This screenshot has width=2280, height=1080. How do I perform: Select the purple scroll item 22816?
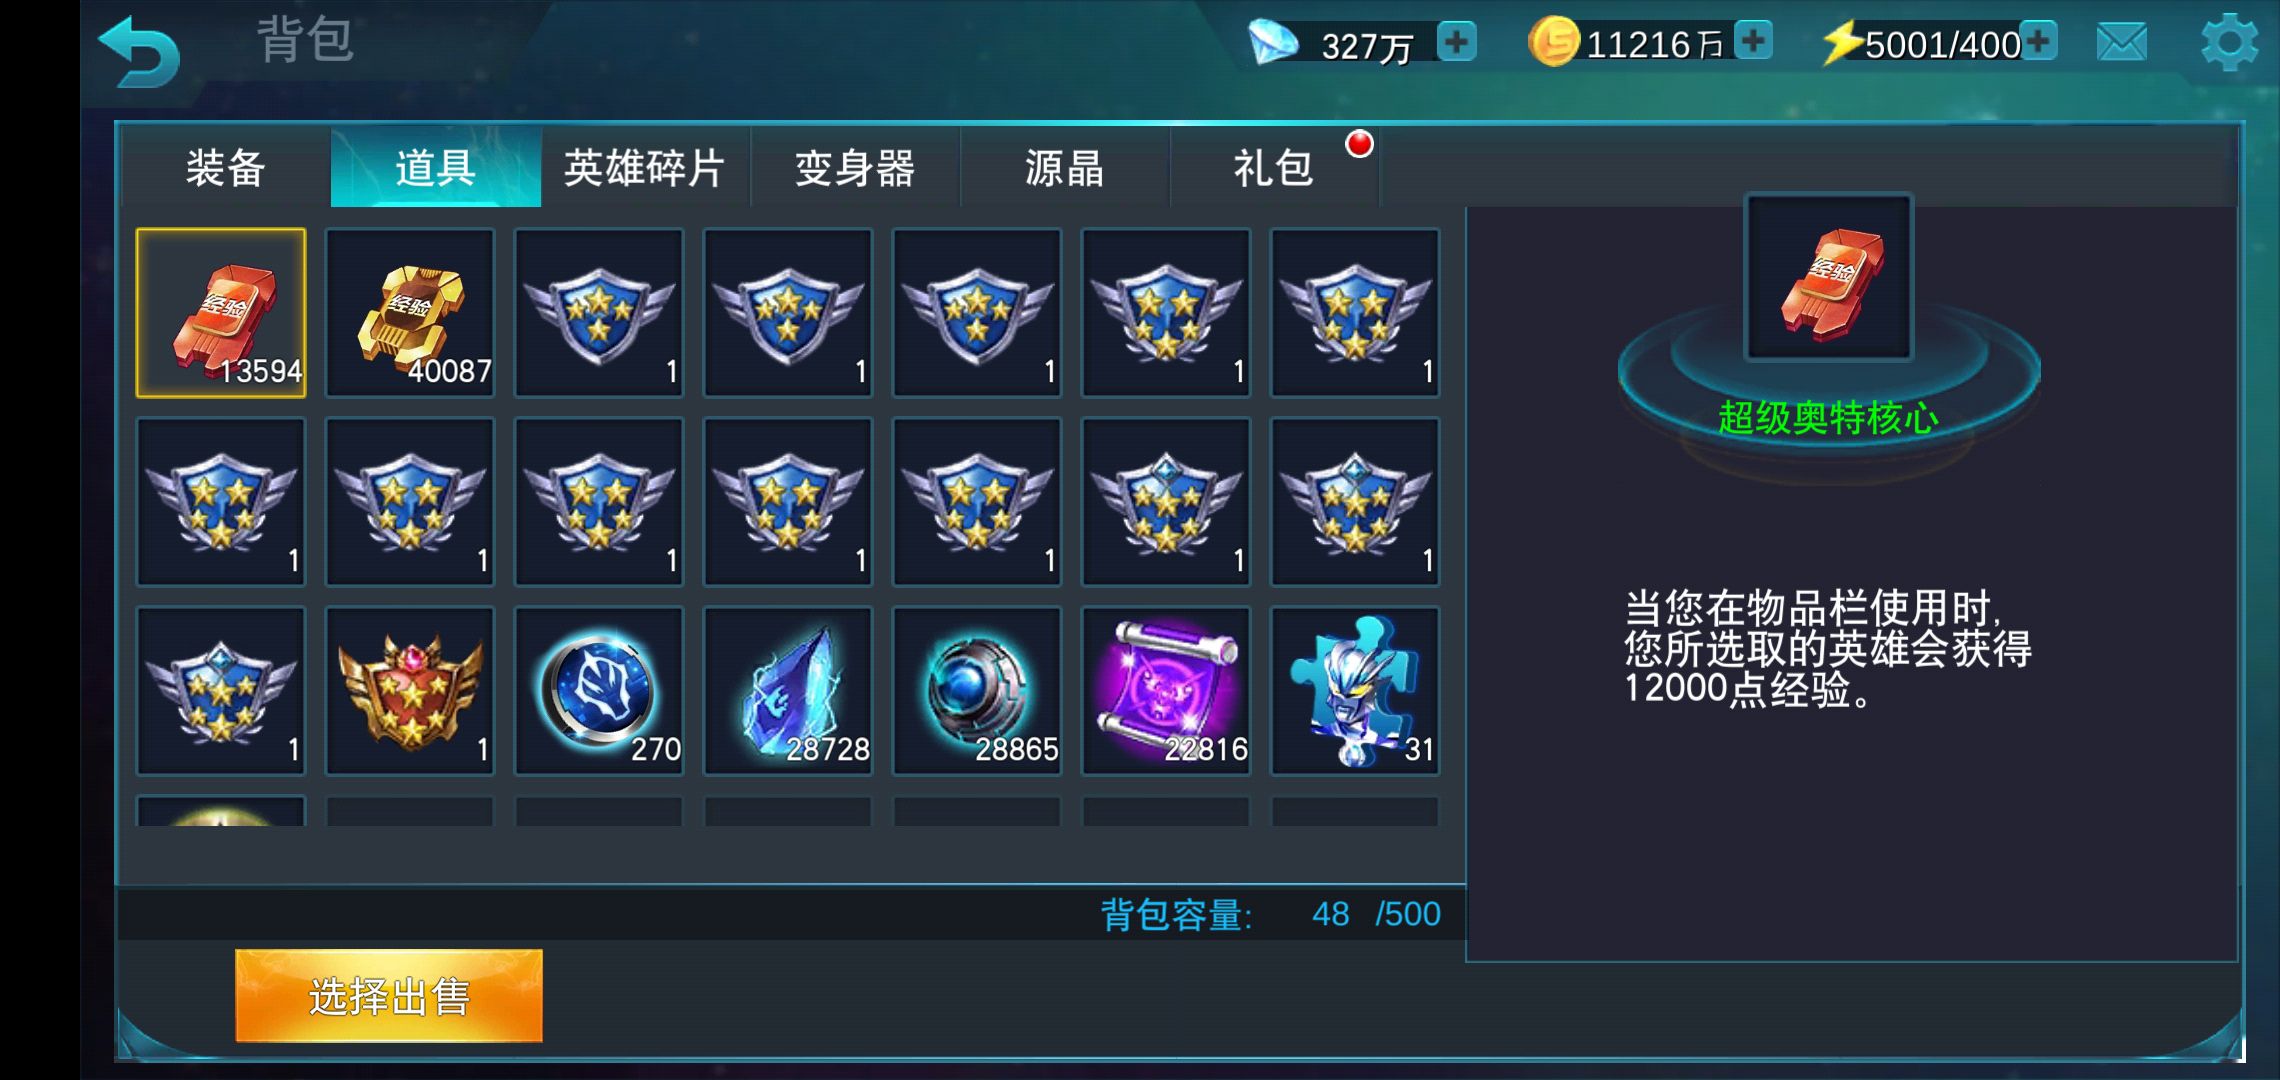coord(1166,691)
